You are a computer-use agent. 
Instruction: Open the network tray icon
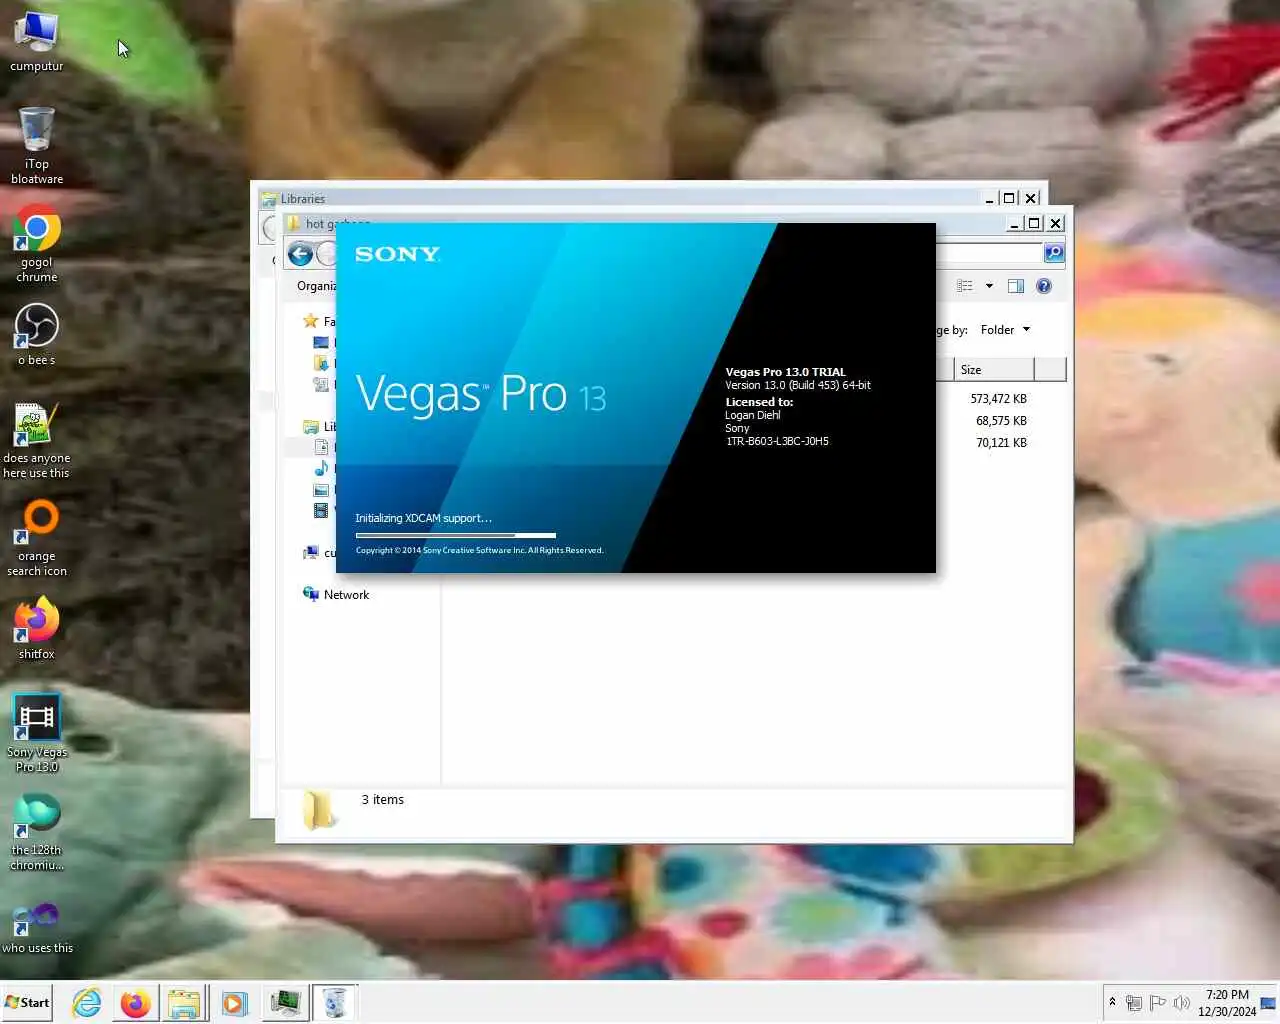(x=1134, y=1003)
